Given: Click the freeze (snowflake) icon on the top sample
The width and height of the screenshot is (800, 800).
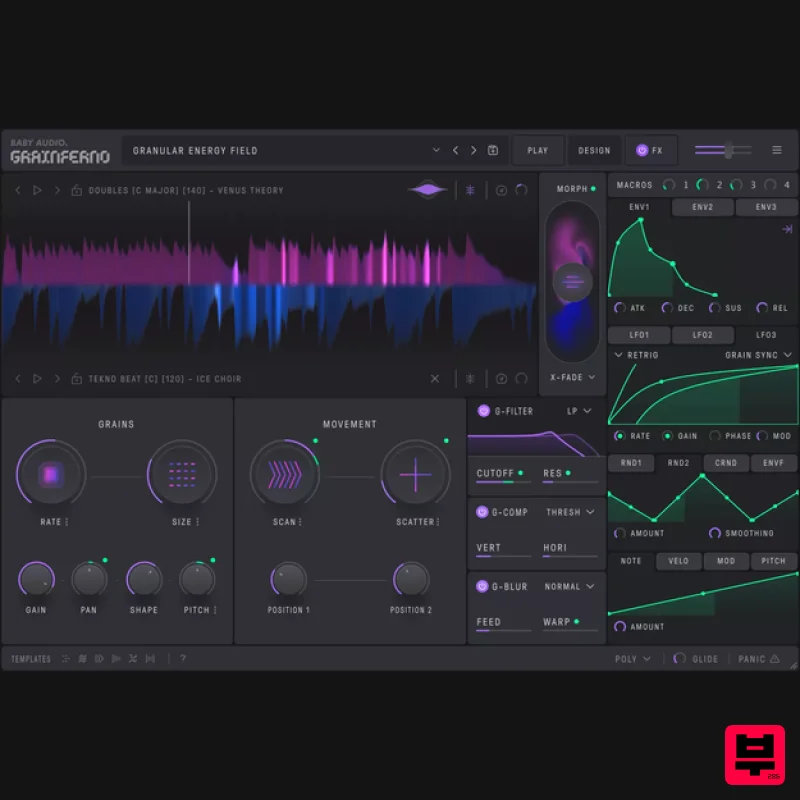Looking at the screenshot, I should tap(470, 189).
